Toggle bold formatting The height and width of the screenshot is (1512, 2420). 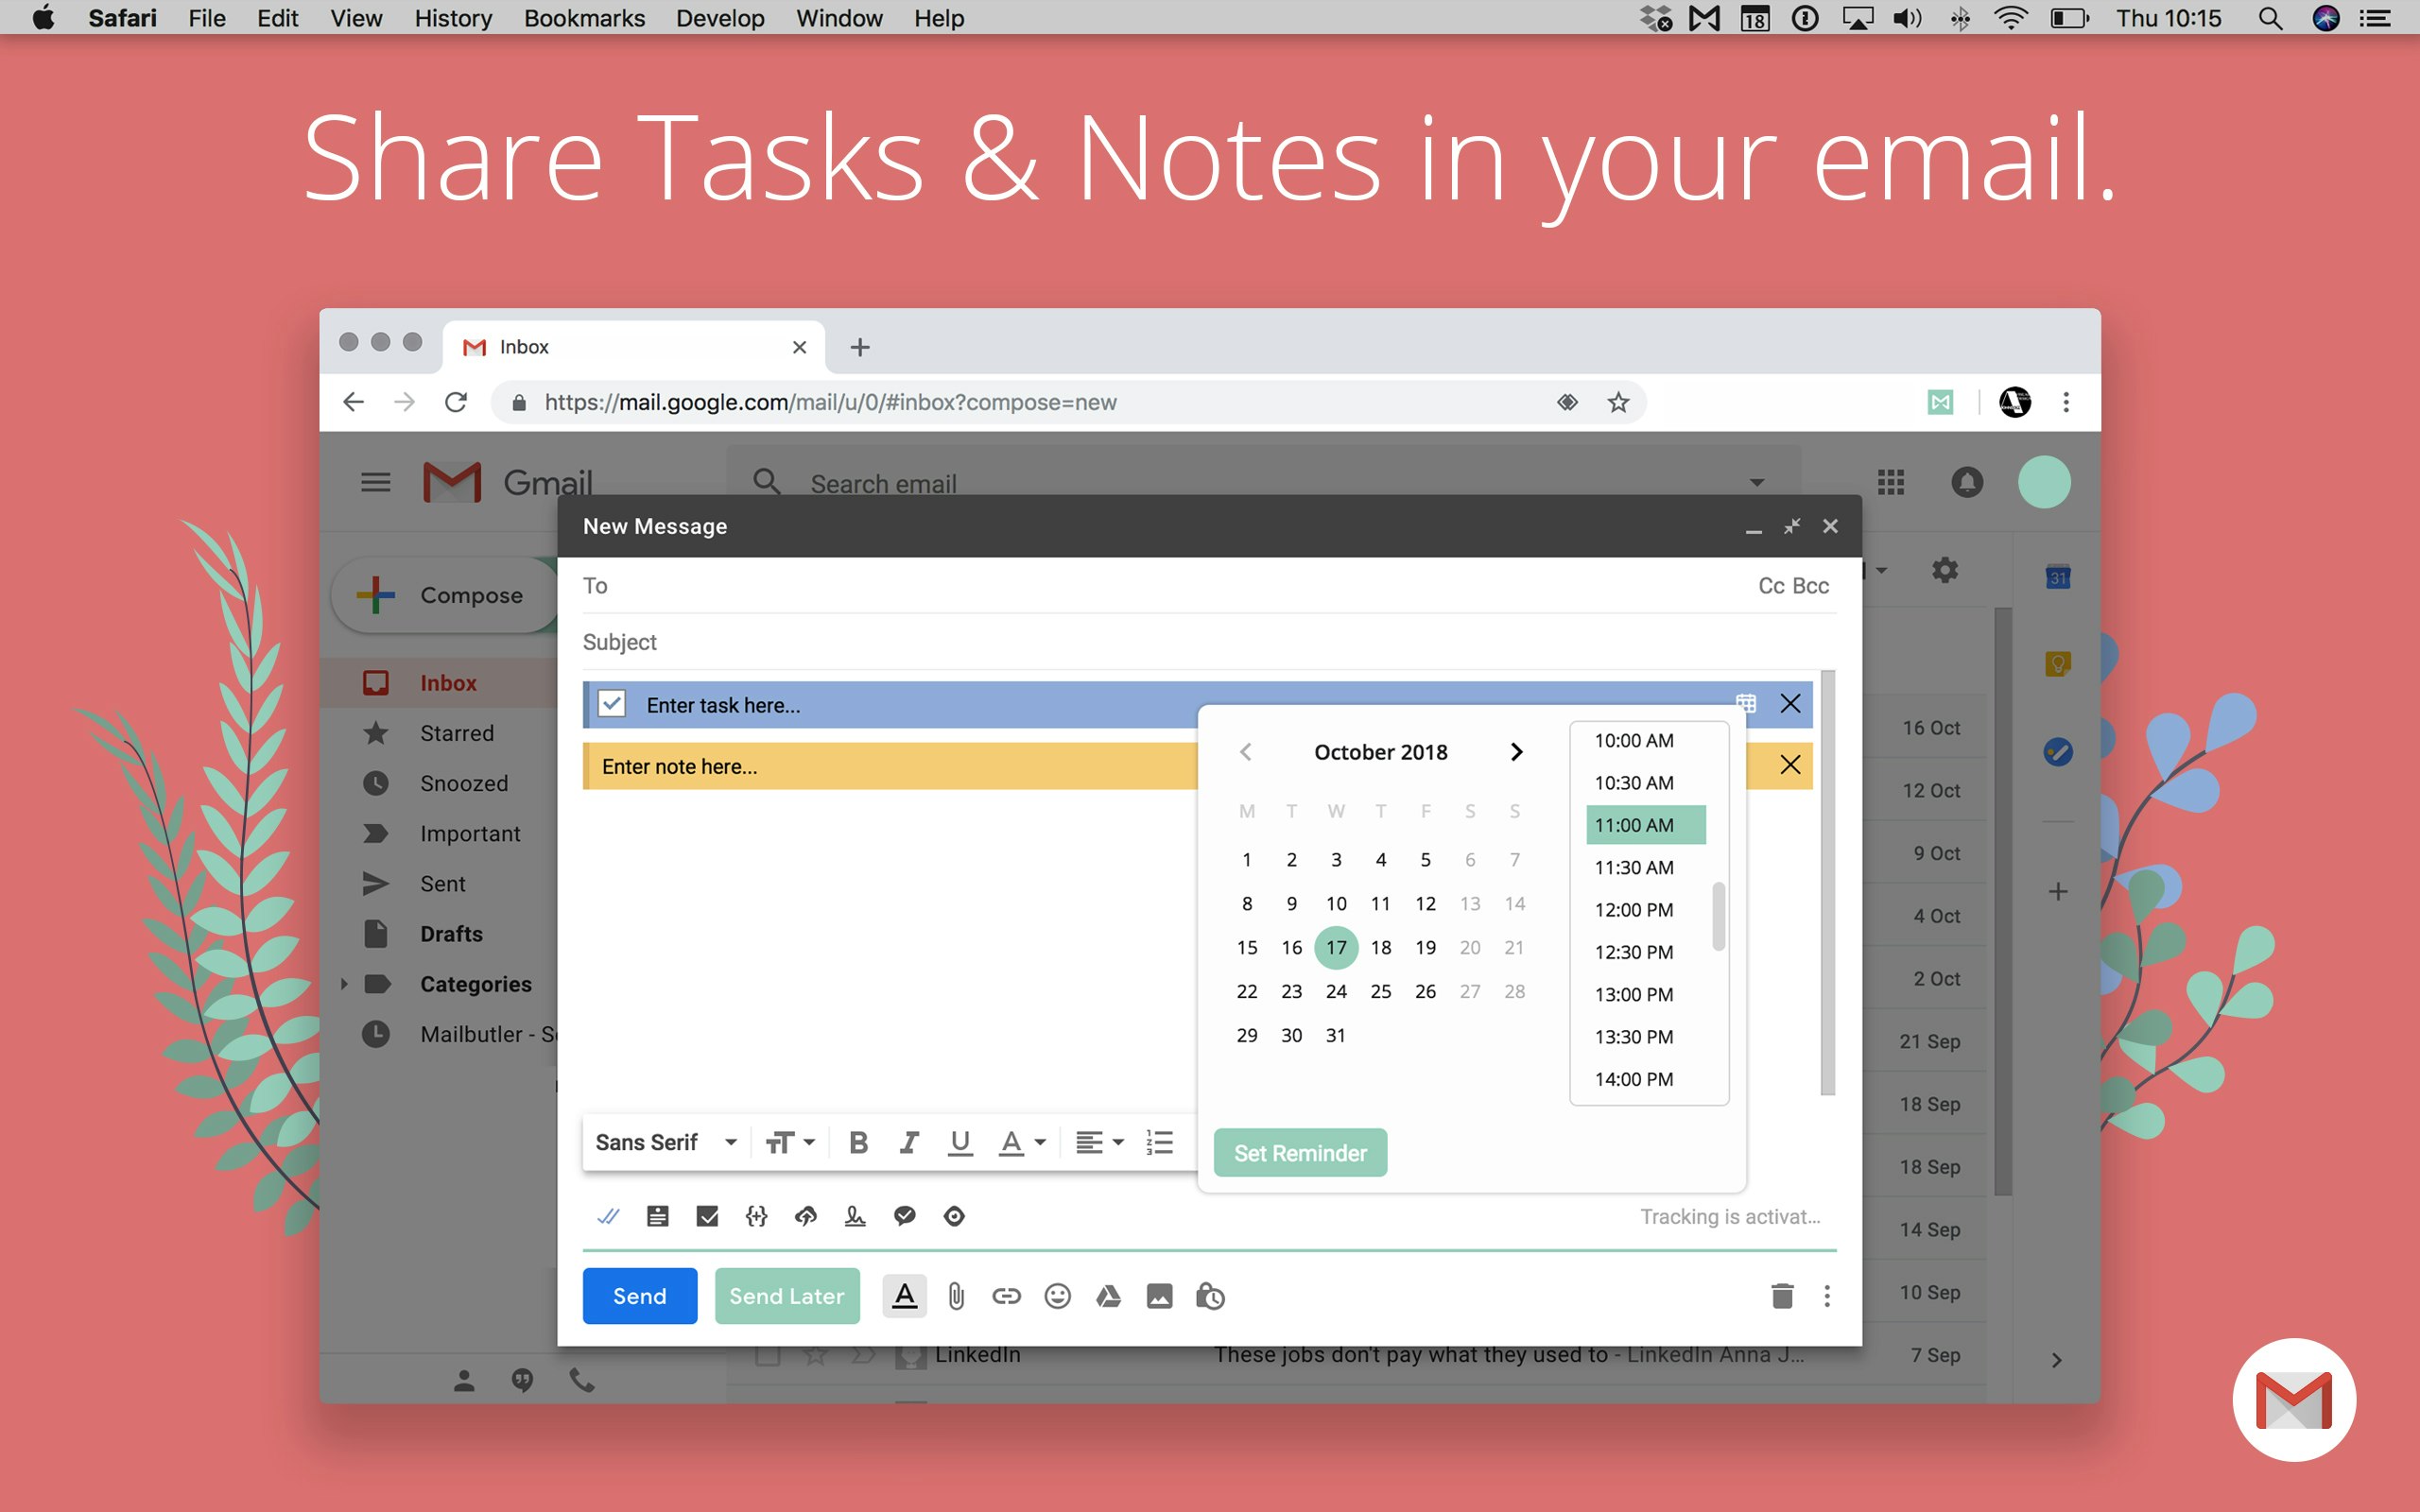click(857, 1141)
